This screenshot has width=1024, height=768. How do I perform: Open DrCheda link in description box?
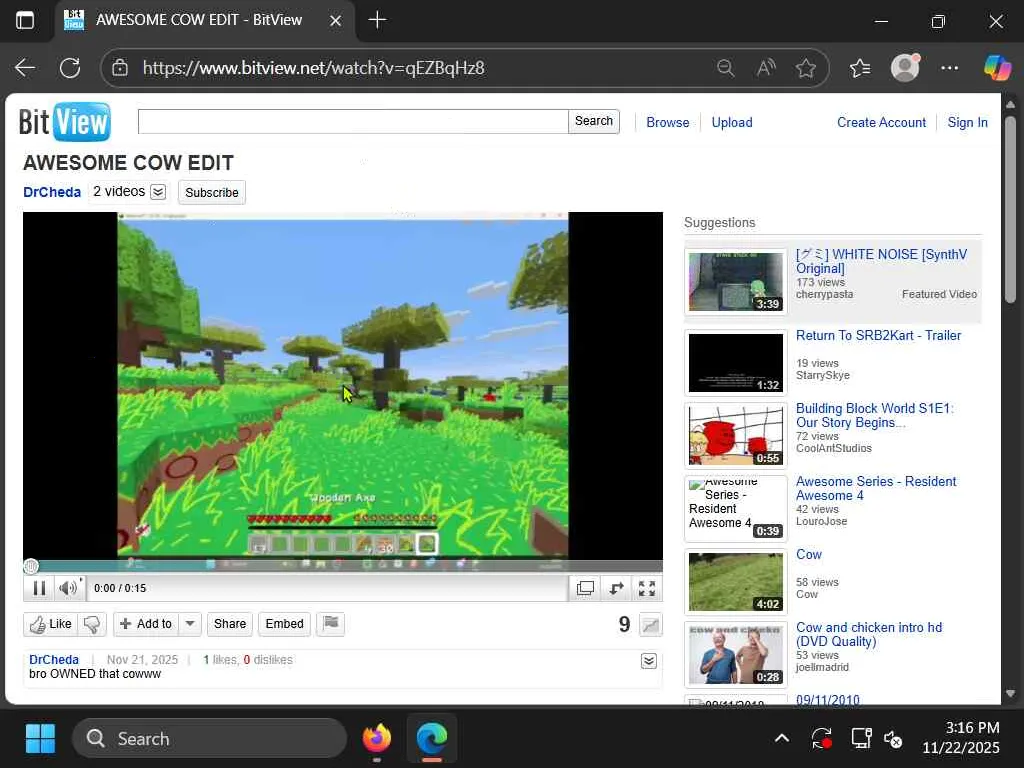click(x=54, y=660)
